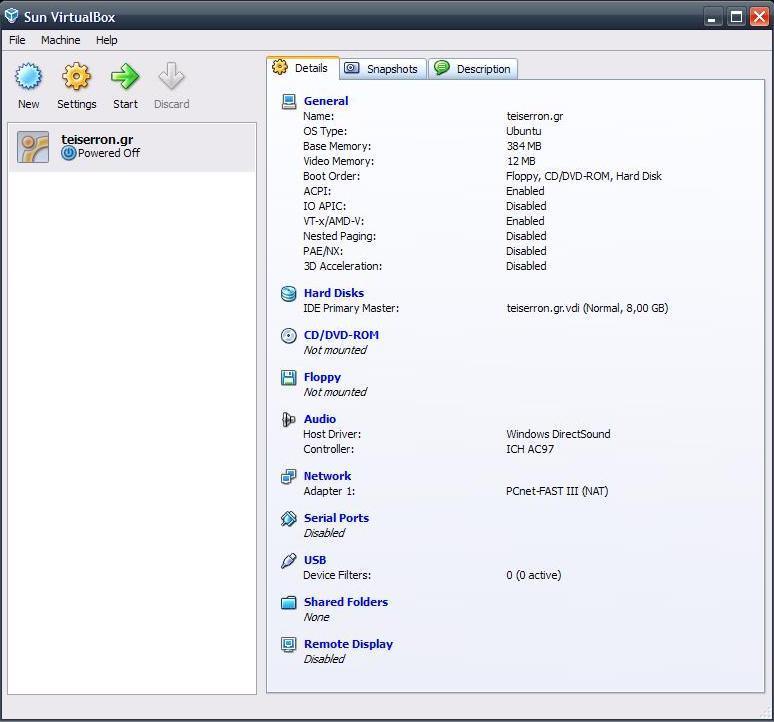Open the General settings link
The width and height of the screenshot is (774, 722).
(x=326, y=101)
